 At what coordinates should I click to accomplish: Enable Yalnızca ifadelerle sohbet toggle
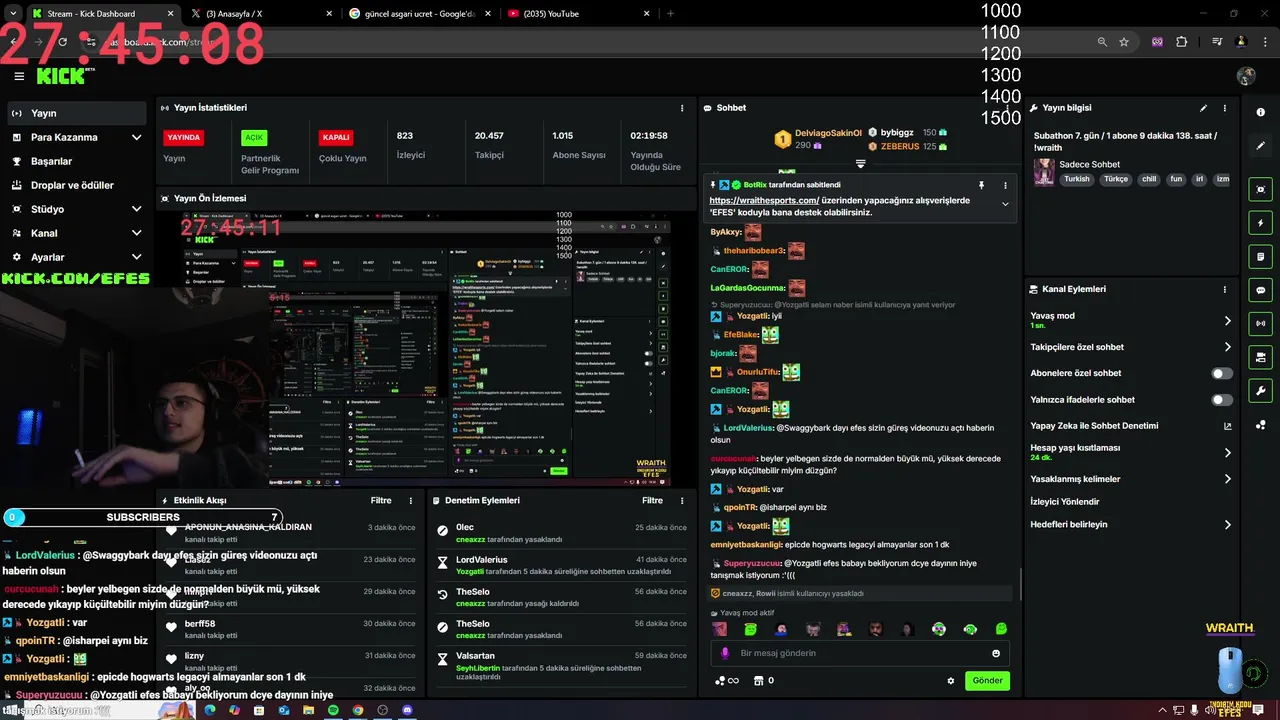pyautogui.click(x=1222, y=400)
